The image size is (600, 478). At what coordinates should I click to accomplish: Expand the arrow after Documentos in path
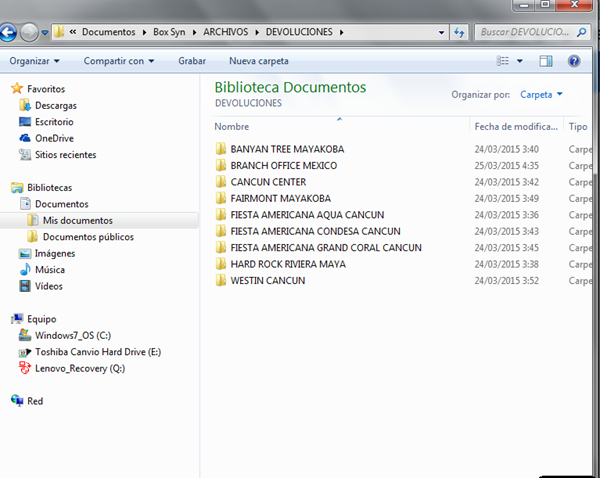[144, 33]
